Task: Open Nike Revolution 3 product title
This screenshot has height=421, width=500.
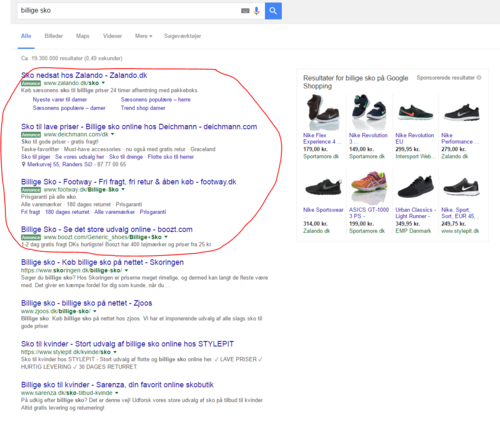Action: click(368, 138)
